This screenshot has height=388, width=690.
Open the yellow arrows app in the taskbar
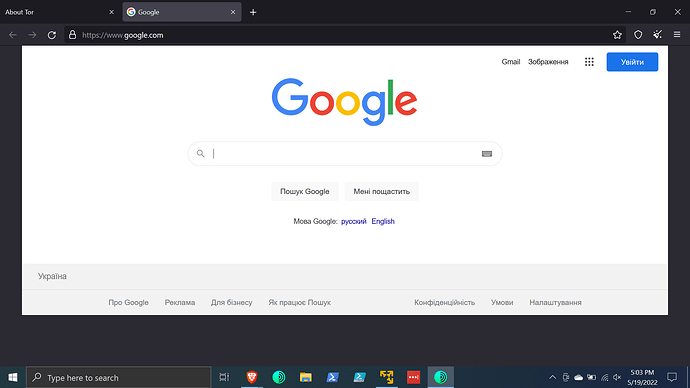(x=386, y=377)
